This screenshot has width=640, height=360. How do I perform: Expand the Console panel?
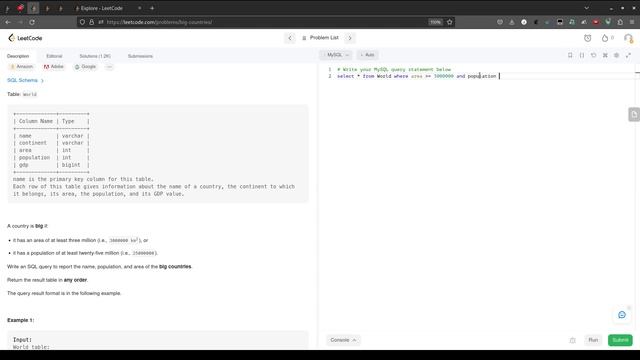tap(343, 340)
